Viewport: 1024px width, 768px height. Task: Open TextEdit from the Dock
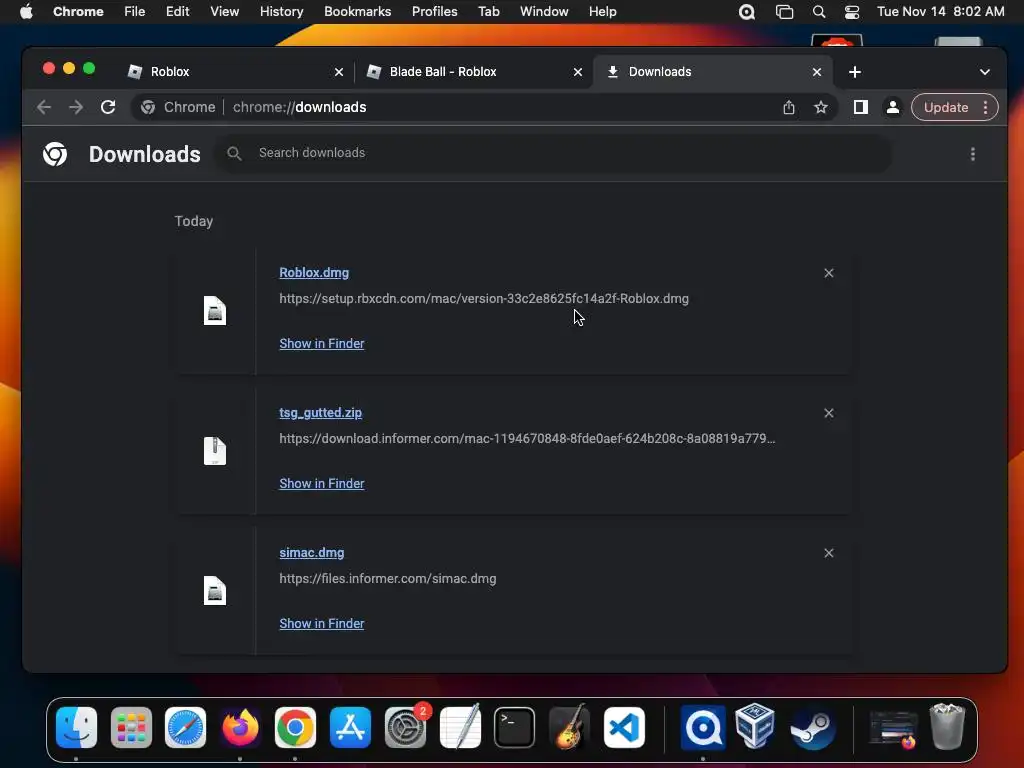coord(460,728)
